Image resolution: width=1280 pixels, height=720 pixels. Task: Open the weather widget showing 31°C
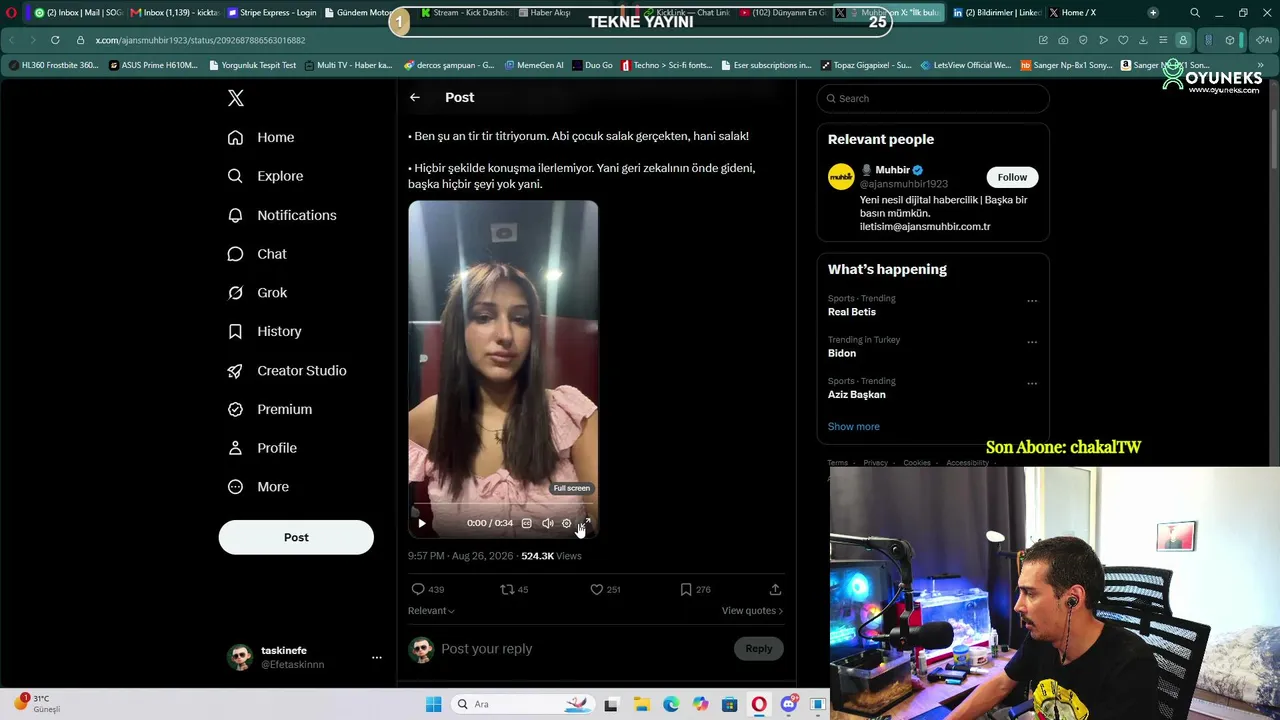(x=38, y=703)
